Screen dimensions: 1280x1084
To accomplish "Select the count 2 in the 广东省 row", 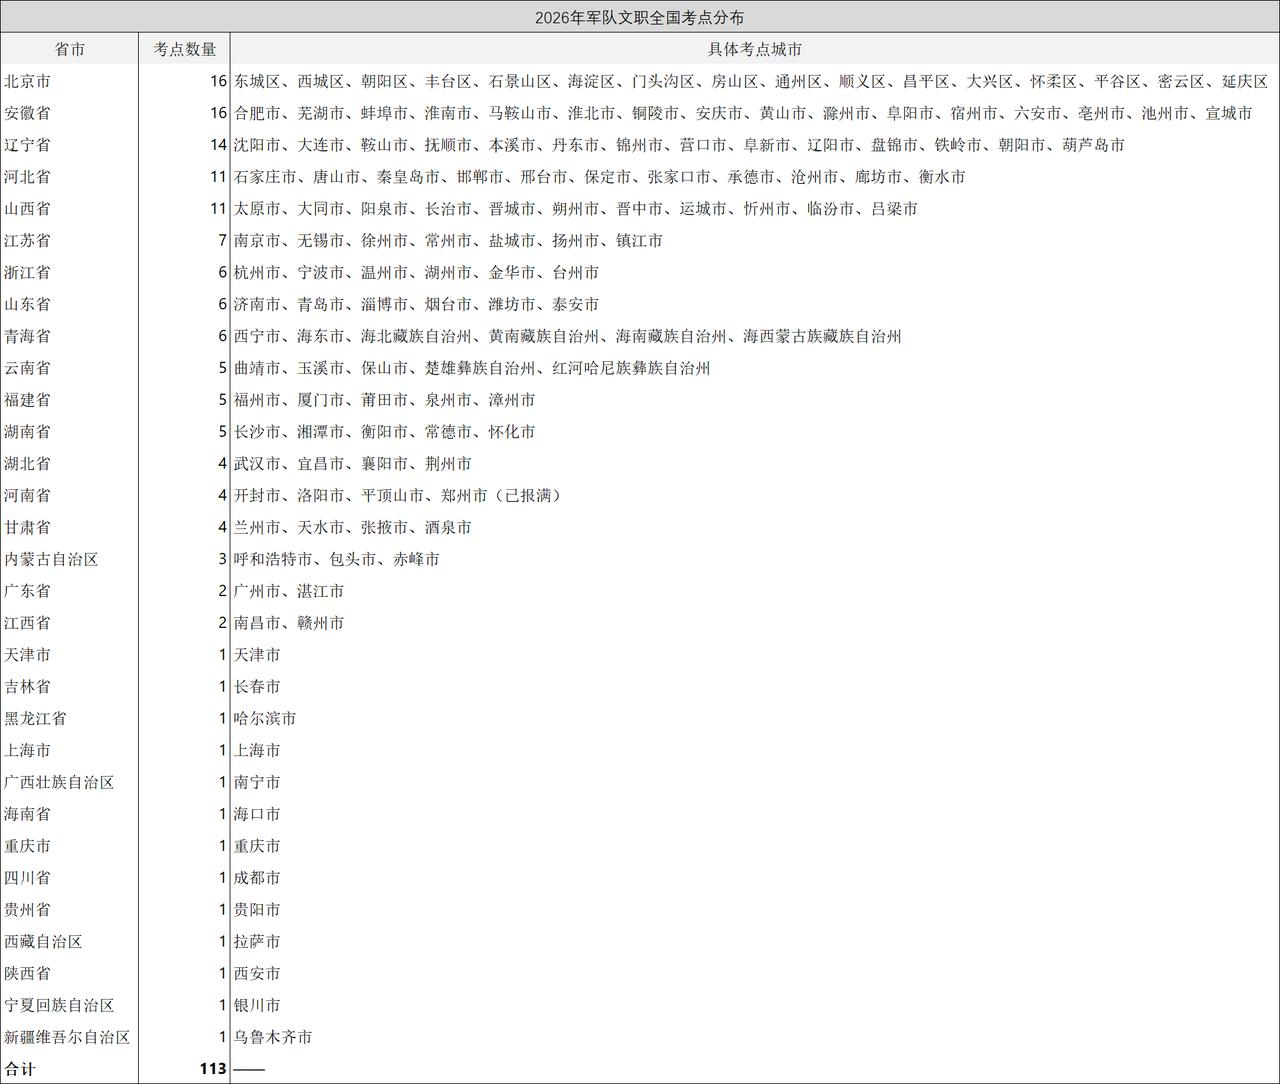I will [223, 591].
